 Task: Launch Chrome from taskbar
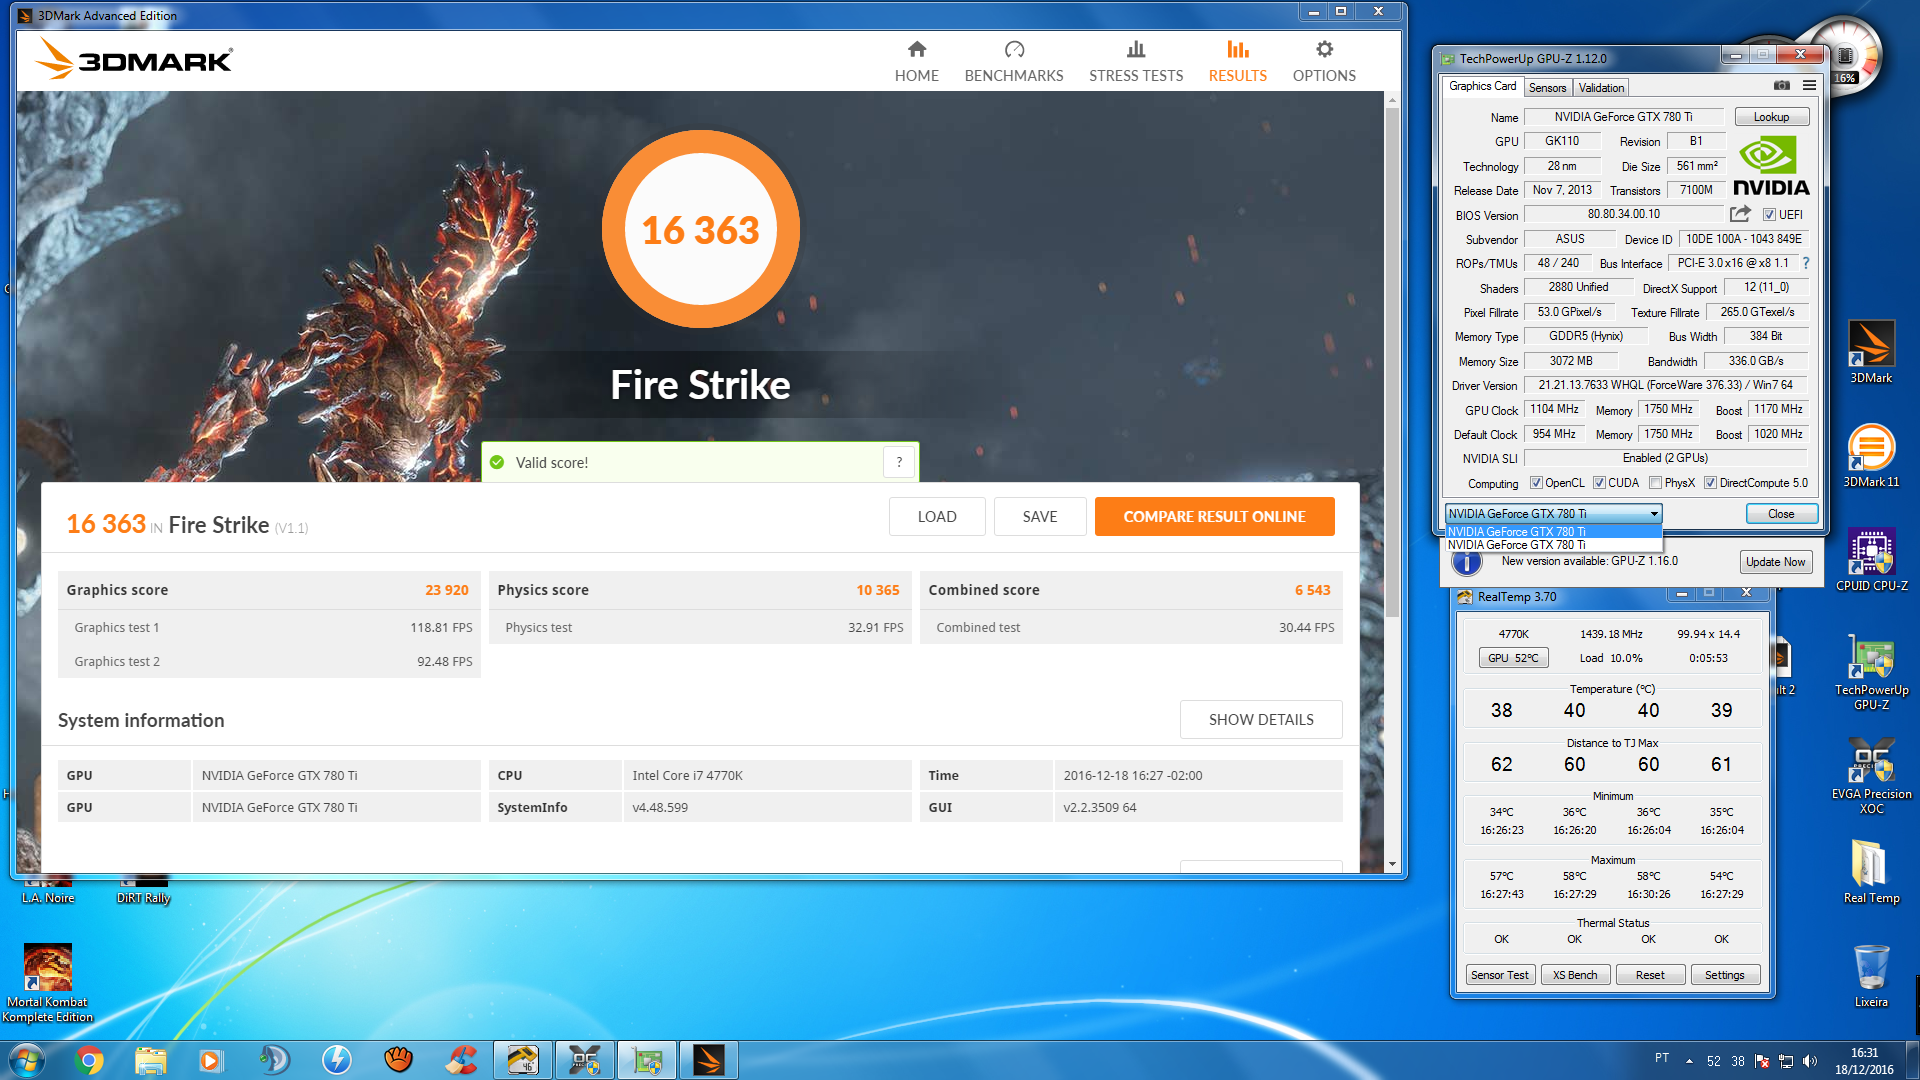click(89, 1060)
